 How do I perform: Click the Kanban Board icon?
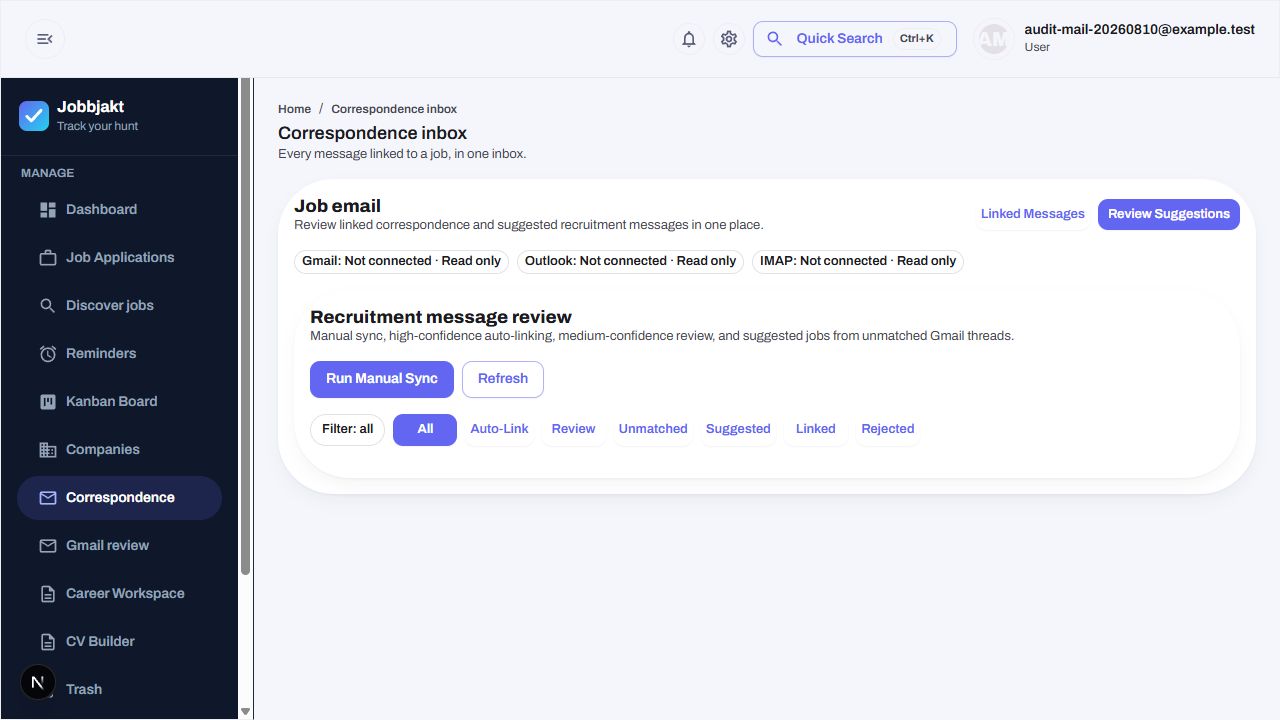click(x=48, y=402)
